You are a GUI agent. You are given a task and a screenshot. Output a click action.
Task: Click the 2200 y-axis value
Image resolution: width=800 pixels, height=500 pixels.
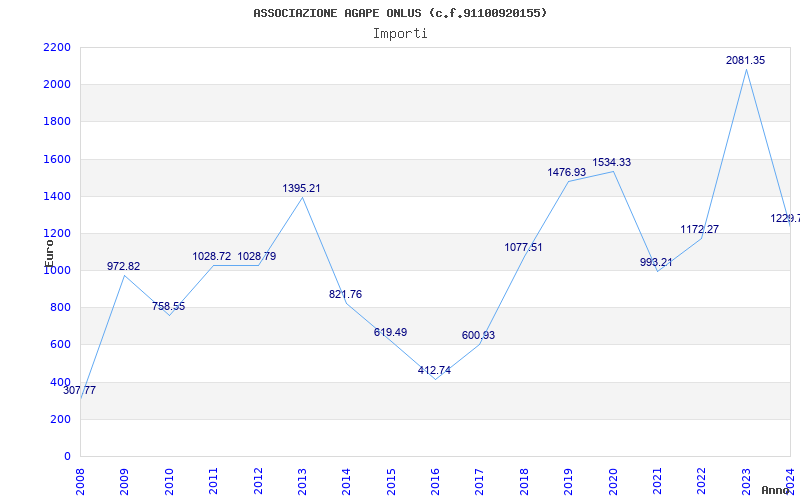click(57, 47)
